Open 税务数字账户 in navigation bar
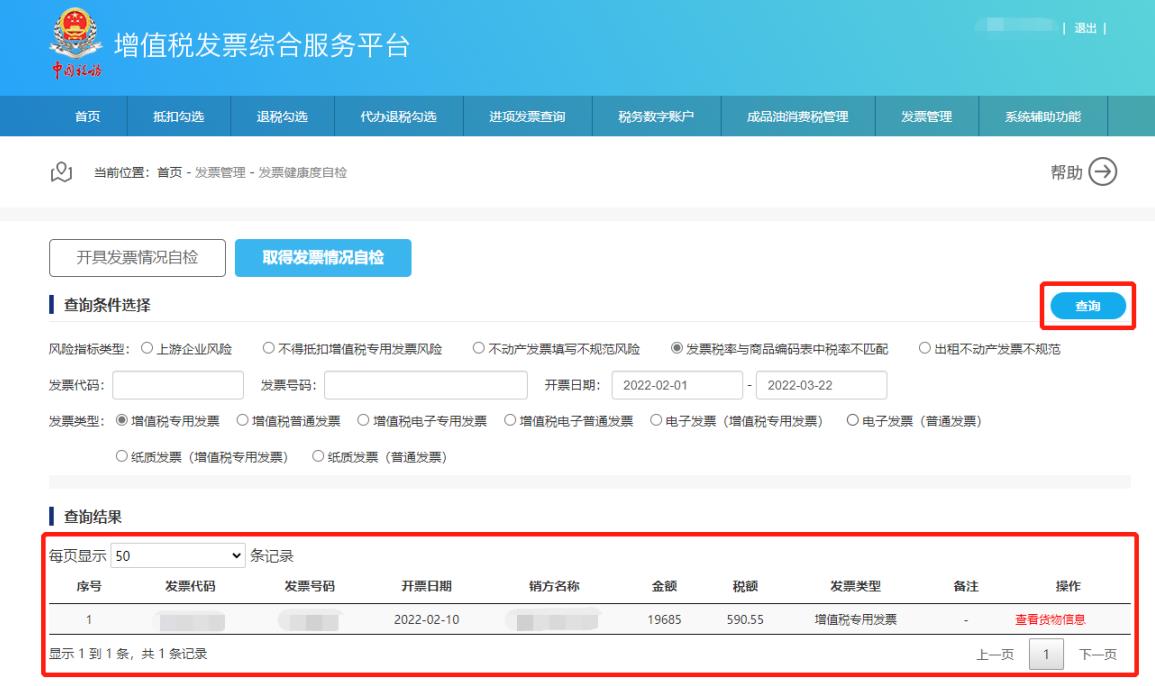Viewport: 1155px width, 686px height. tap(656, 116)
